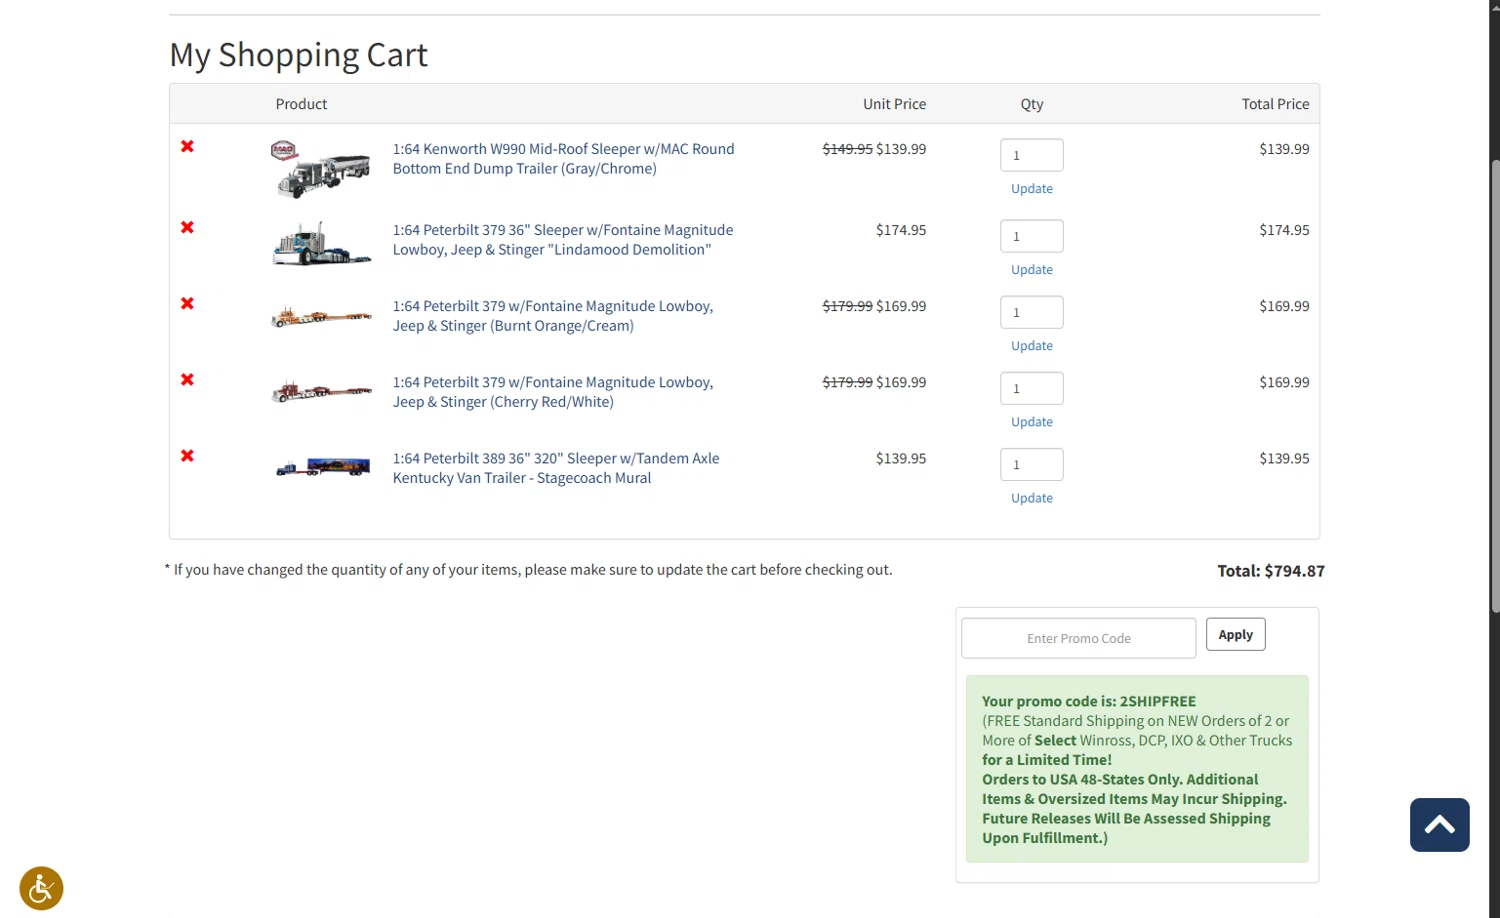Click Update under Stagecoach Mural quantity
The width and height of the screenshot is (1500, 918).
(x=1032, y=497)
